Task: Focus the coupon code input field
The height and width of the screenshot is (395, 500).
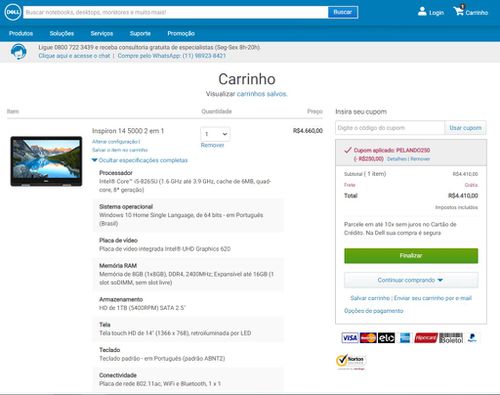Action: pos(390,128)
